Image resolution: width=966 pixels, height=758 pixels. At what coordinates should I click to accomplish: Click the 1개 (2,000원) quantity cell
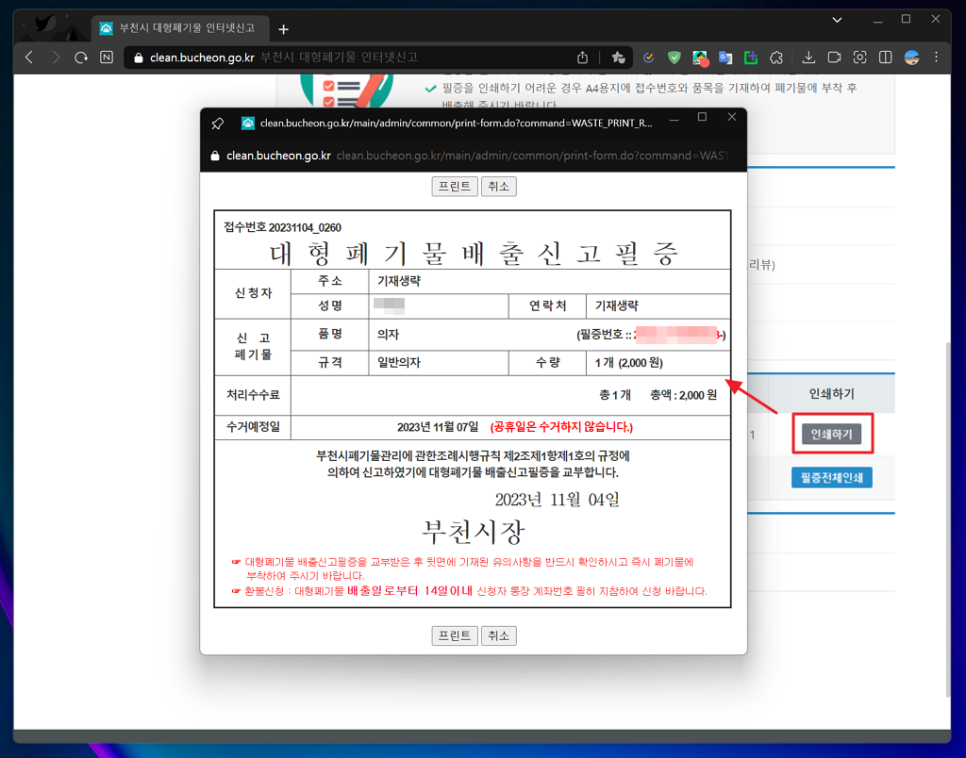658,362
